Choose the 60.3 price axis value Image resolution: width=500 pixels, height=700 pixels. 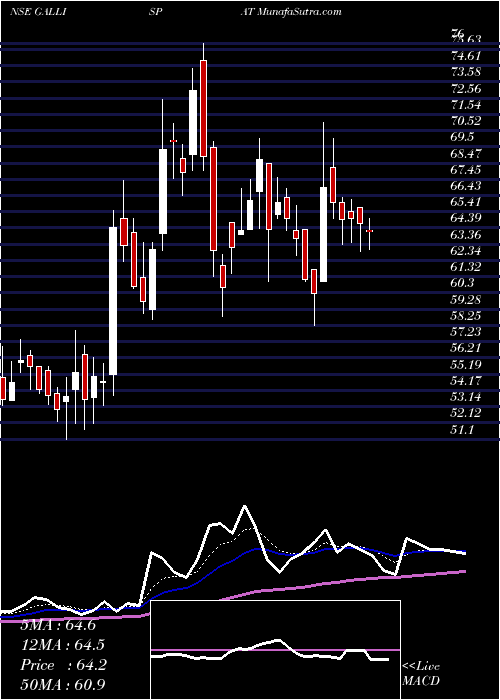pos(462,283)
